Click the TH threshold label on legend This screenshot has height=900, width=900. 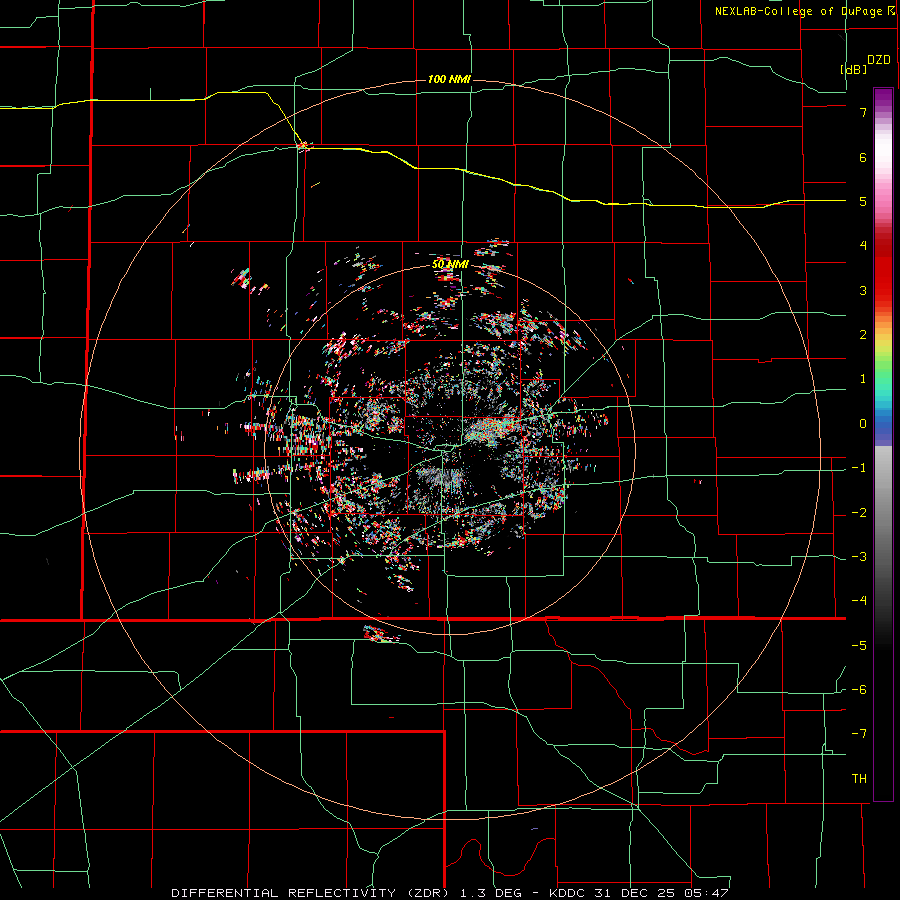(859, 779)
